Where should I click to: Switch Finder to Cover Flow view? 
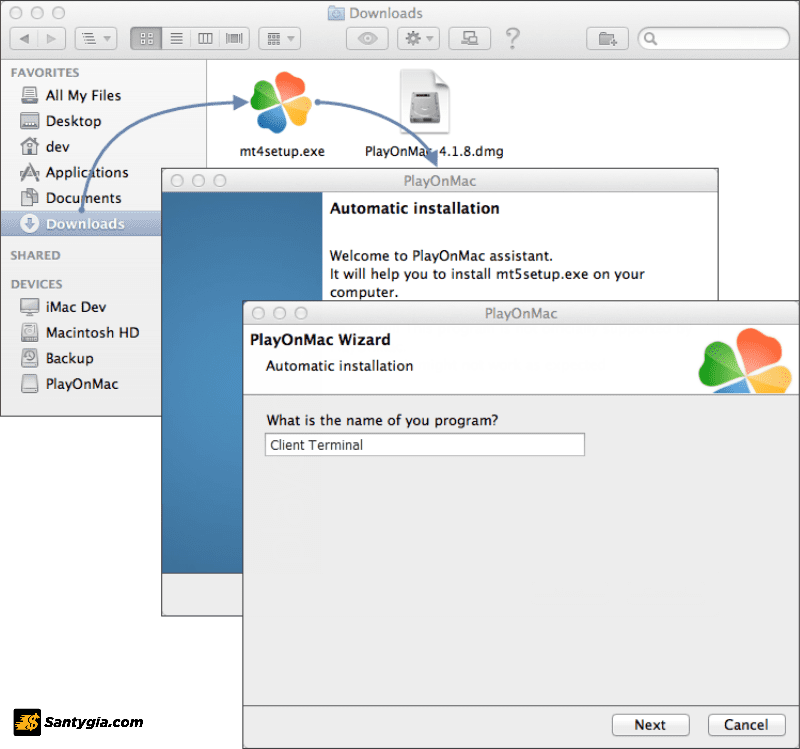pos(234,39)
